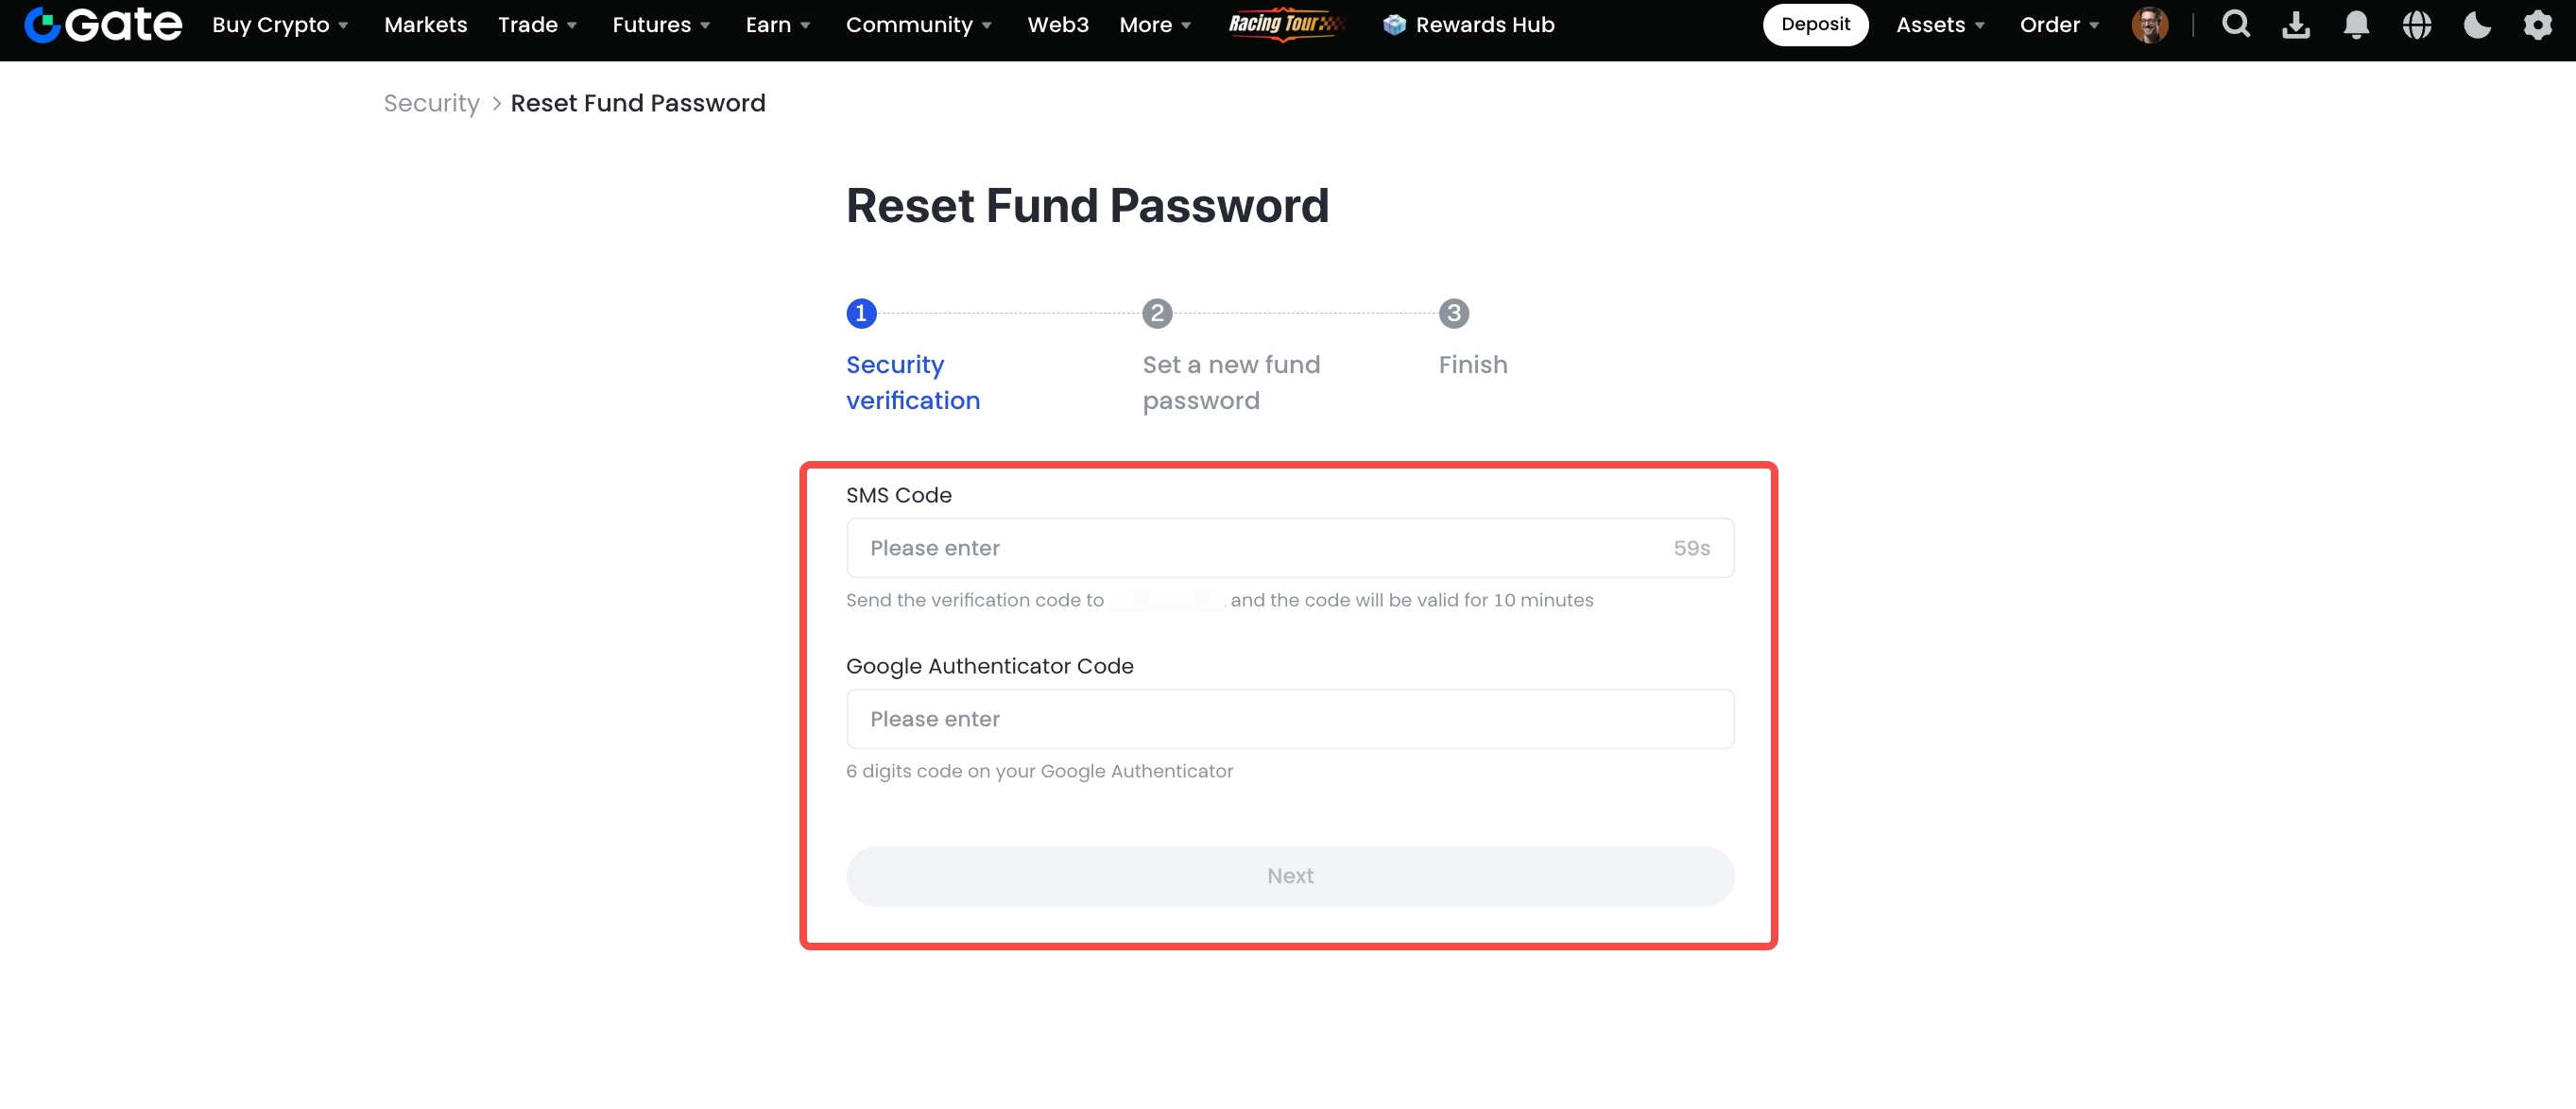Image resolution: width=2576 pixels, height=1109 pixels.
Task: Click the Deposit button
Action: 1814,25
